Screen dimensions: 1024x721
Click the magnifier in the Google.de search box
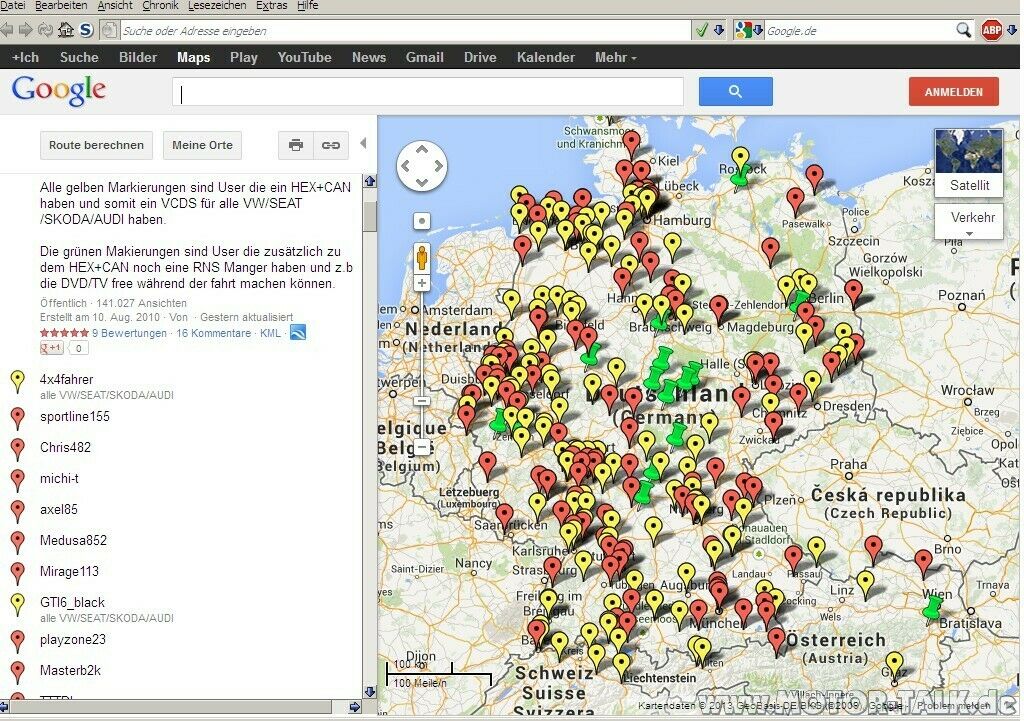click(963, 30)
